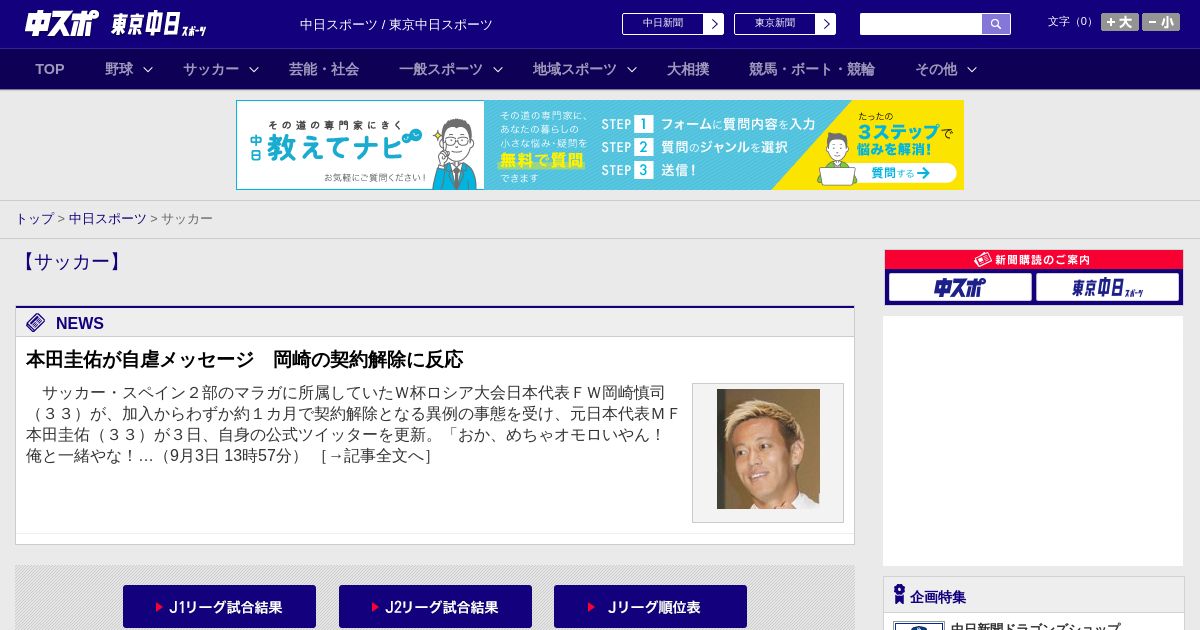Click the 教えてナビ banner advertisement

click(x=600, y=145)
